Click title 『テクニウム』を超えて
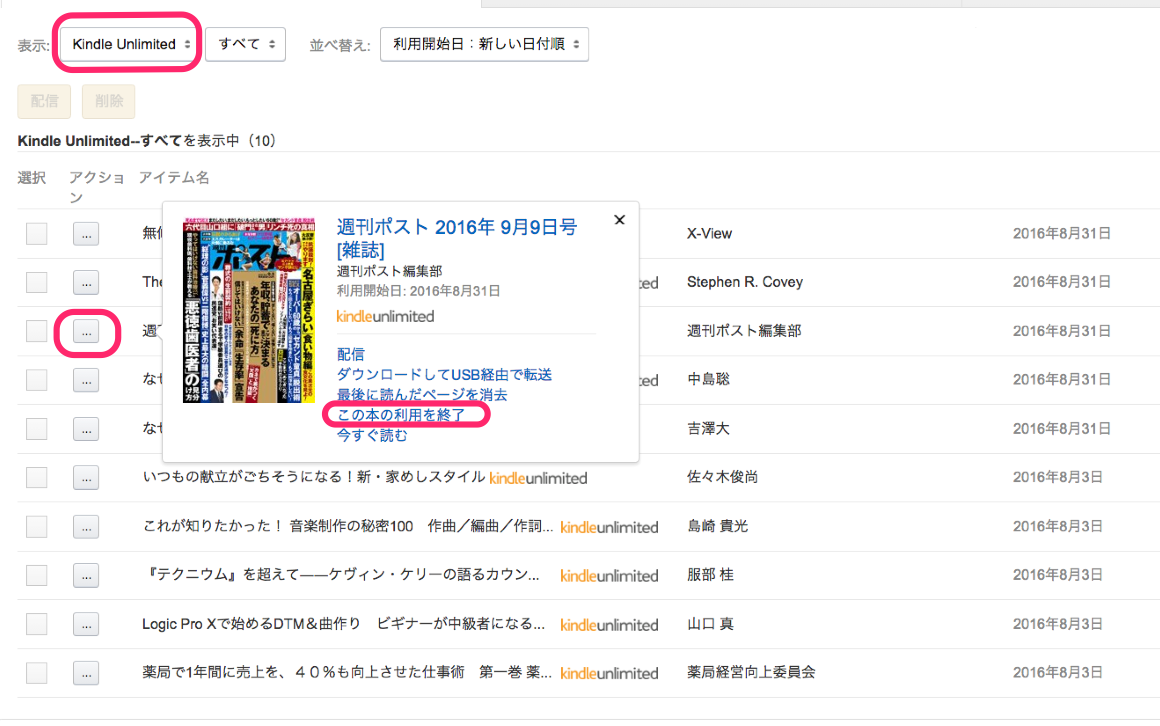Image resolution: width=1160 pixels, height=726 pixels. click(x=341, y=575)
